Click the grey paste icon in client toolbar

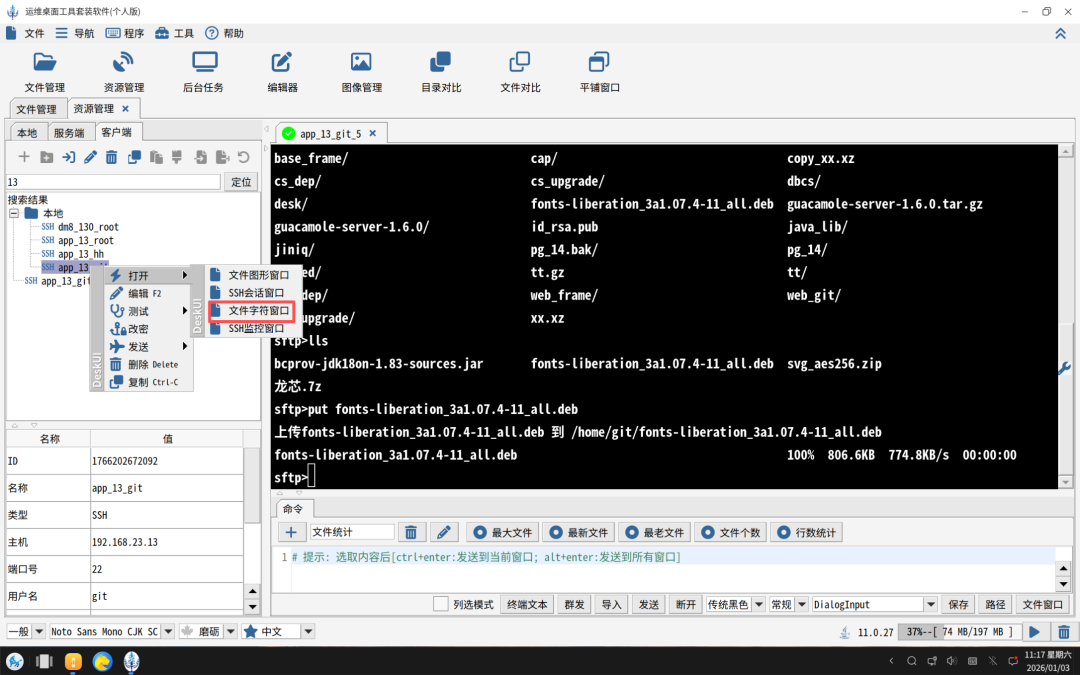coord(156,157)
